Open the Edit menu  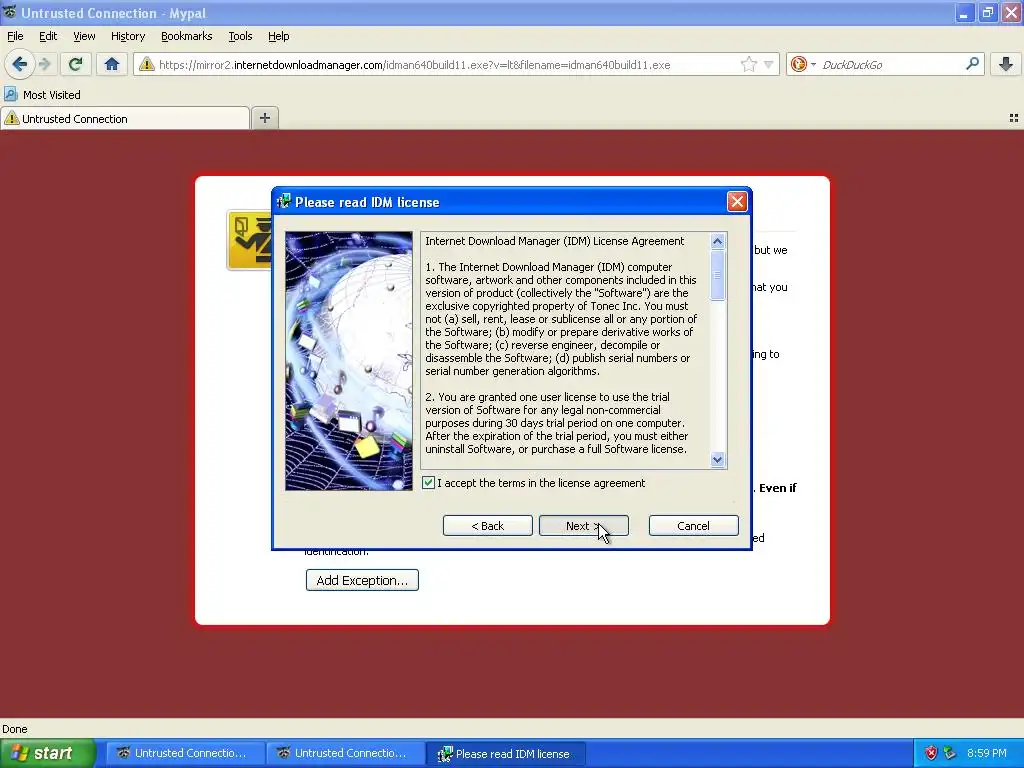click(48, 36)
